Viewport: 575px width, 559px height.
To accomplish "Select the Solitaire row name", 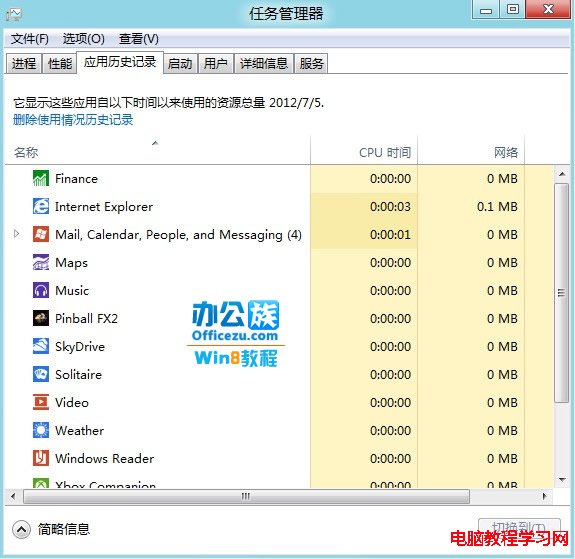I will [78, 375].
